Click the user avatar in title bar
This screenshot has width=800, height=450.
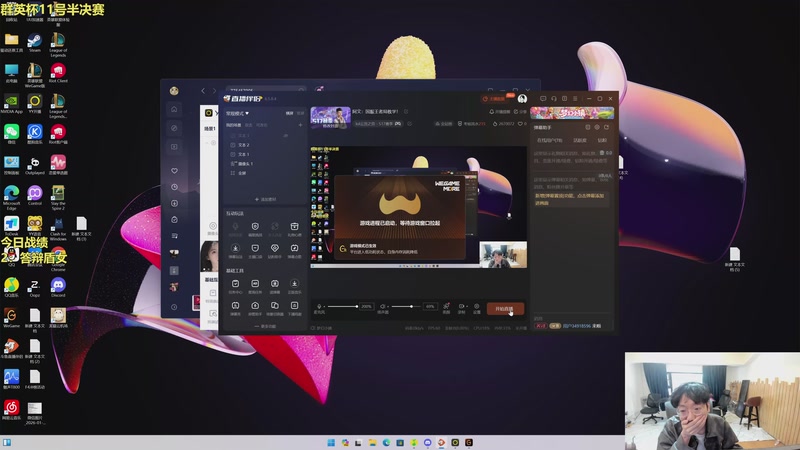[x=522, y=98]
